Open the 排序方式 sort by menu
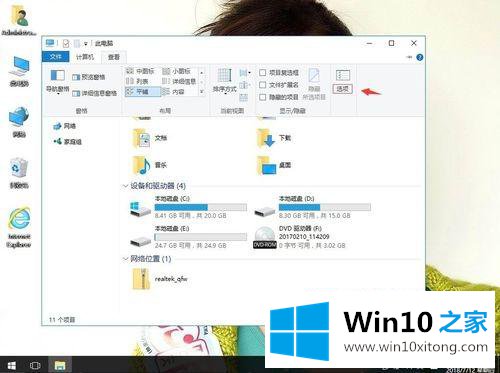The width and height of the screenshot is (500, 373). coord(225,81)
